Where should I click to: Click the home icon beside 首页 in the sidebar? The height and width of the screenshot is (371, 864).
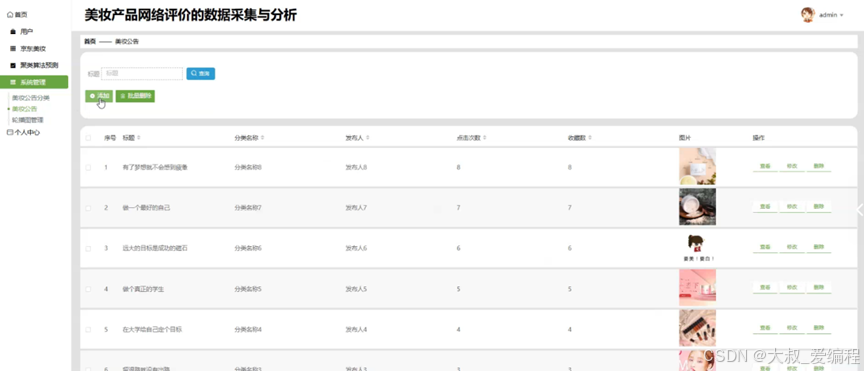(x=10, y=15)
